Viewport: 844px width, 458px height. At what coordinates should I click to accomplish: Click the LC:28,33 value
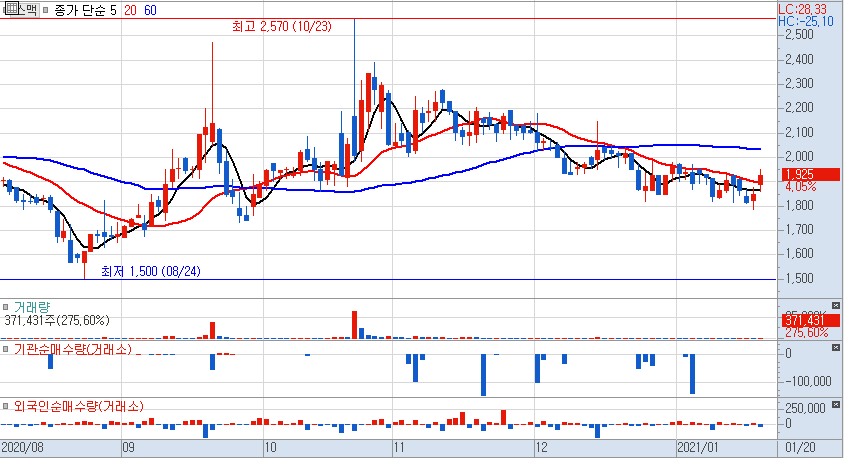803,9
